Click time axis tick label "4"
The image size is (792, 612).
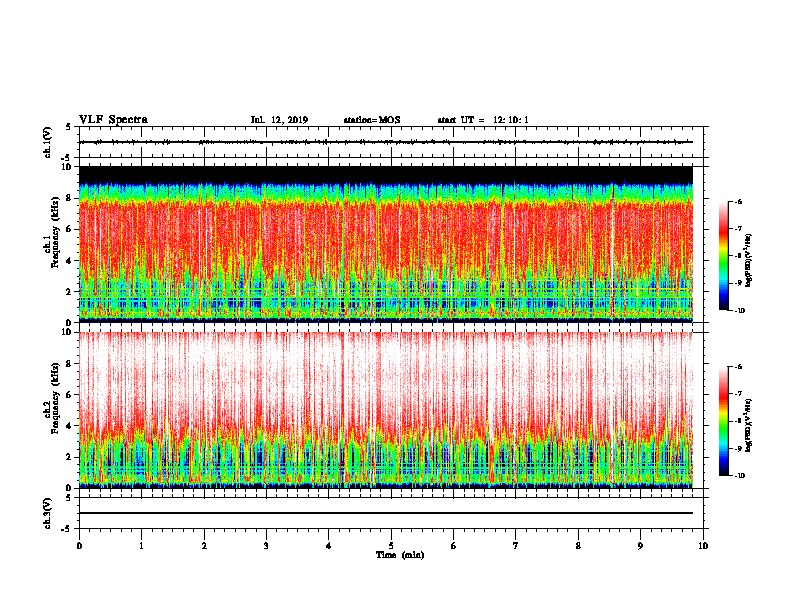pyautogui.click(x=329, y=546)
